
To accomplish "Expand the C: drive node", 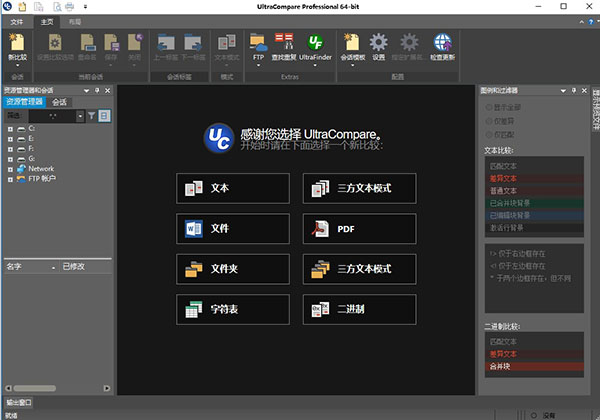I will click(x=10, y=129).
